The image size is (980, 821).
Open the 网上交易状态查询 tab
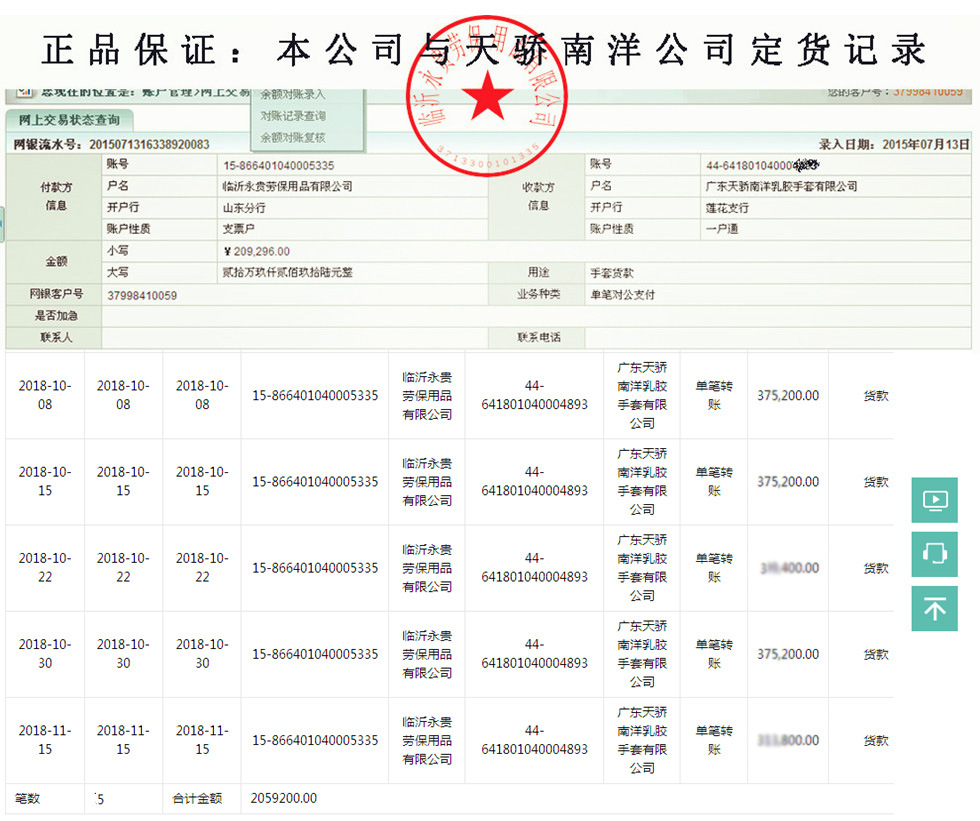[x=69, y=120]
